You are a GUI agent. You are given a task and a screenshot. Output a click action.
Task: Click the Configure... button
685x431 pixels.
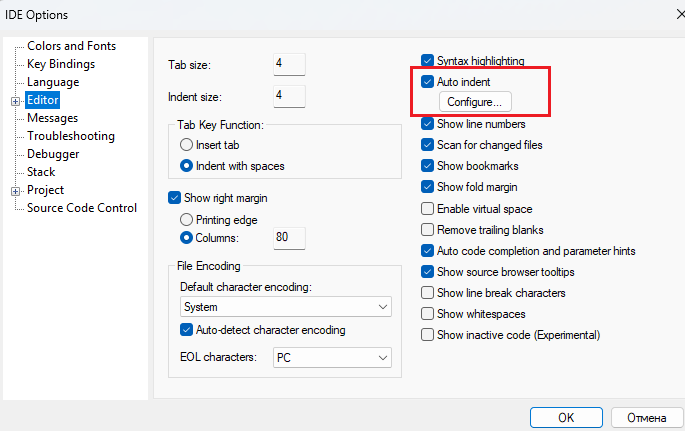coord(475,102)
